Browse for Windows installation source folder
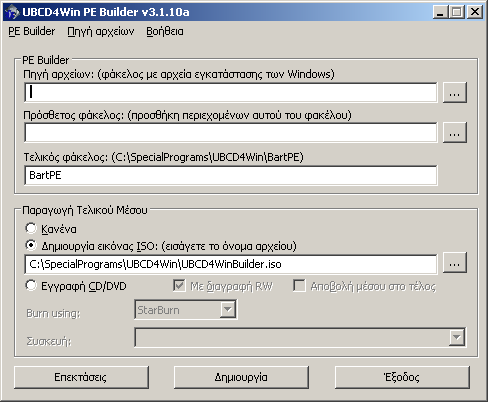 click(455, 93)
